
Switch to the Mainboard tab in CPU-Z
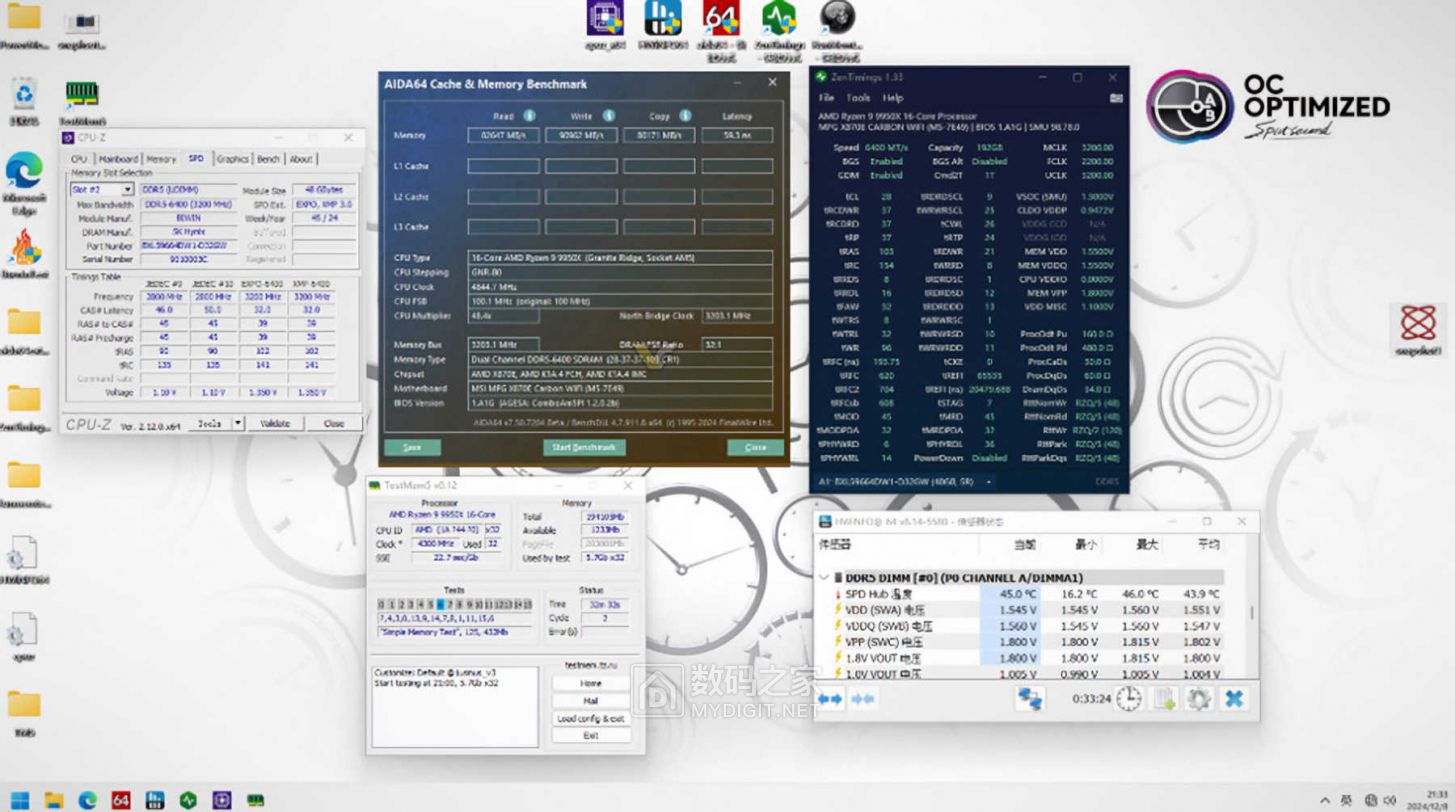point(118,159)
